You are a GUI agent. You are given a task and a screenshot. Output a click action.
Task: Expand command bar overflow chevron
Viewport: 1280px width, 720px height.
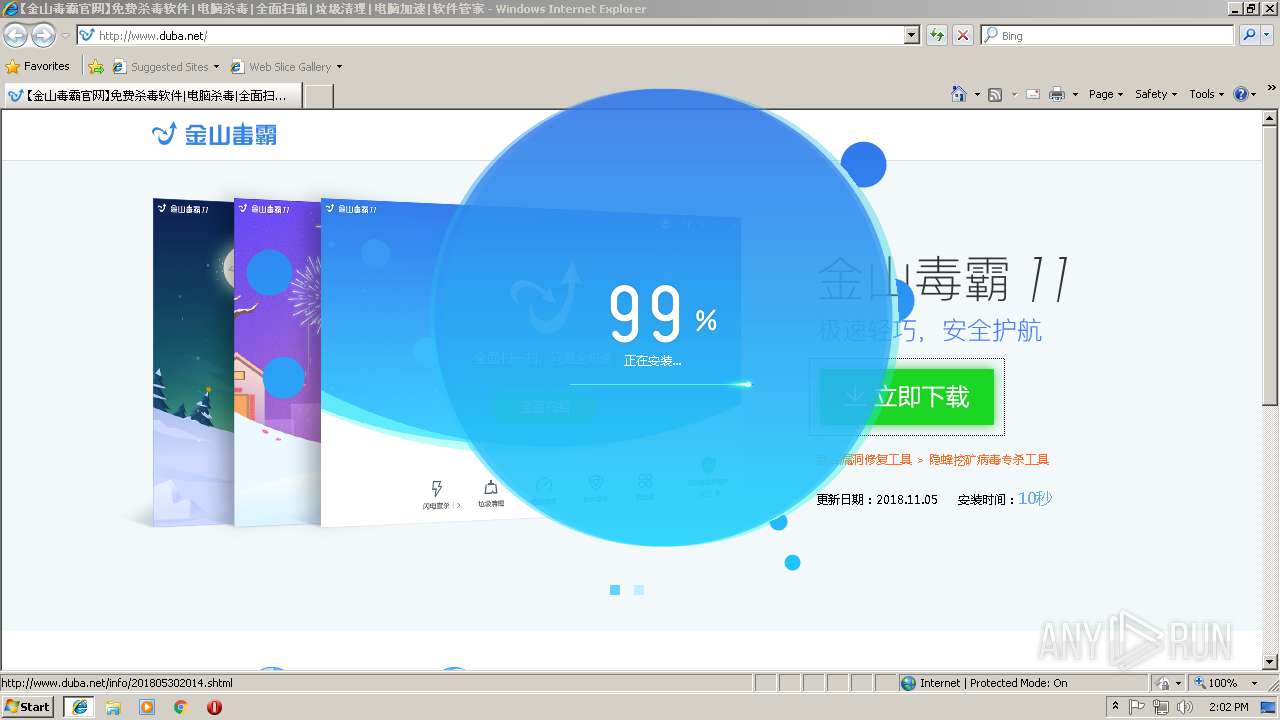[x=1272, y=90]
